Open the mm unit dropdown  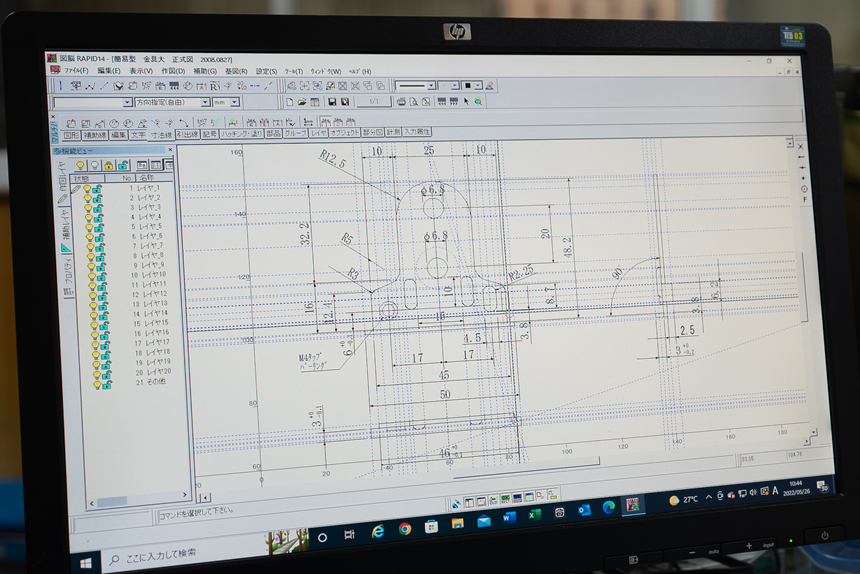235,102
